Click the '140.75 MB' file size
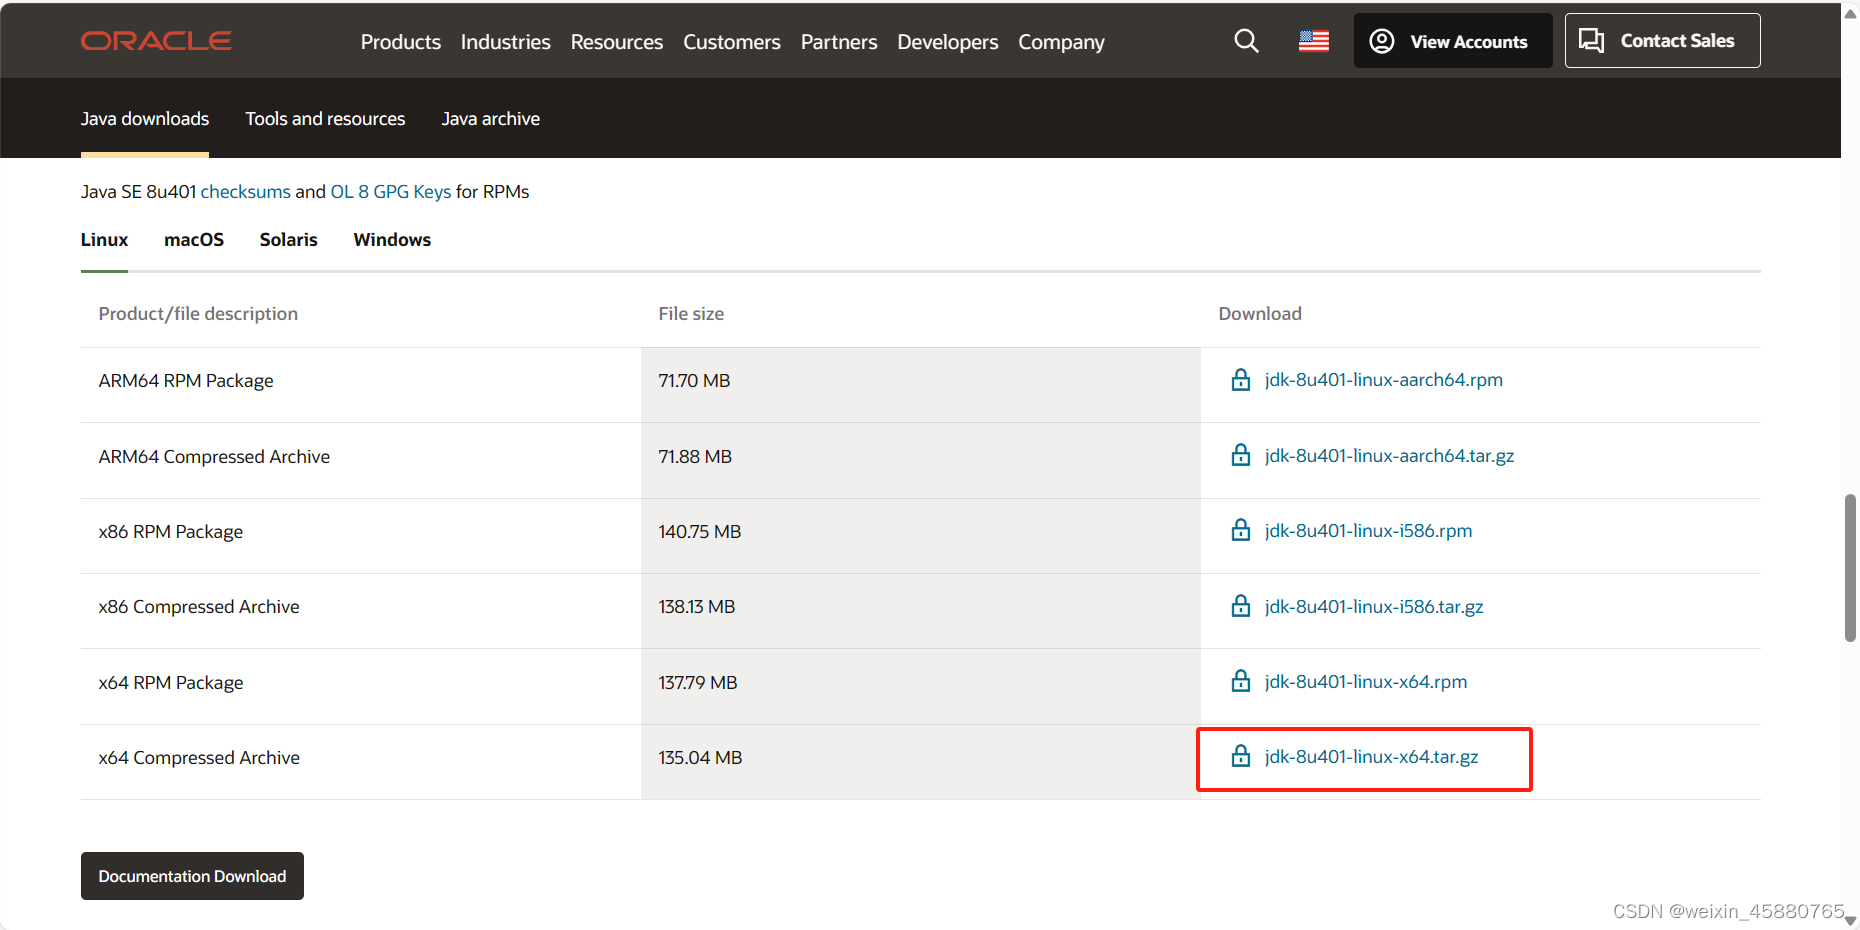This screenshot has height=930, width=1860. [x=700, y=532]
